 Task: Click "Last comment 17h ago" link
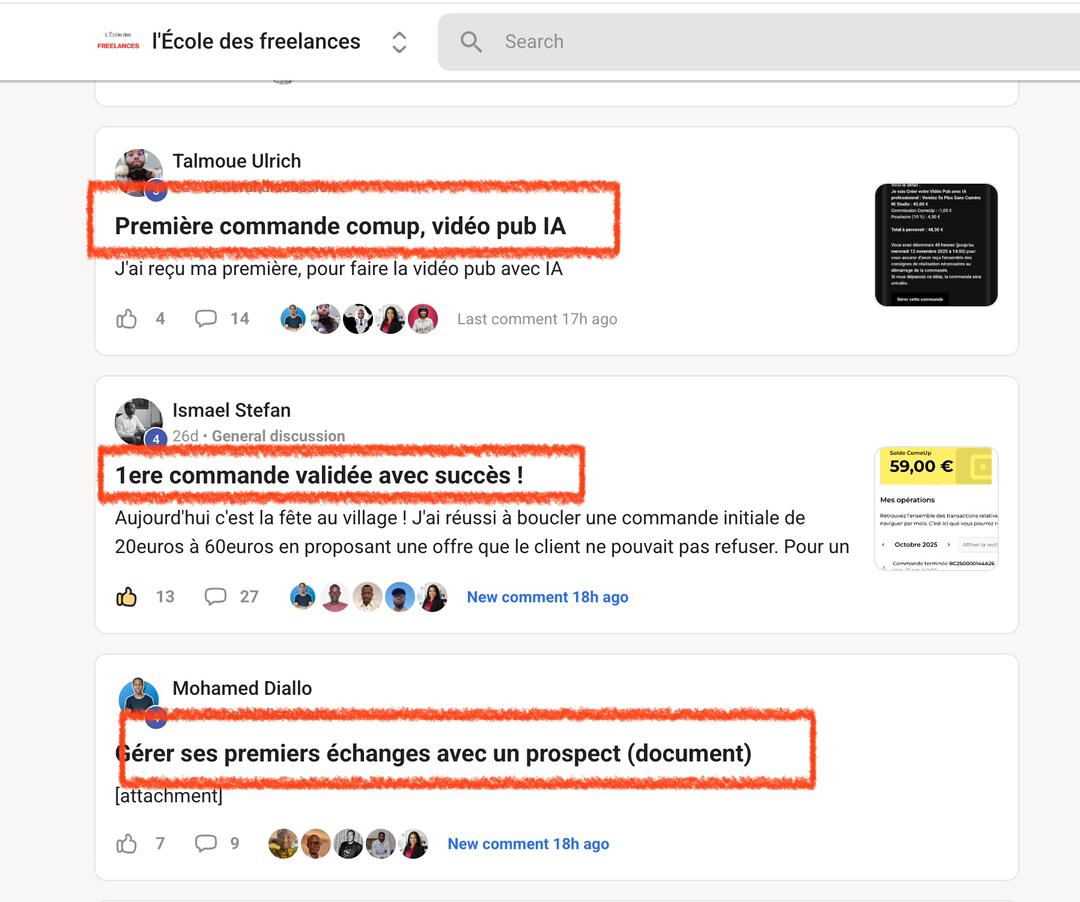(537, 319)
